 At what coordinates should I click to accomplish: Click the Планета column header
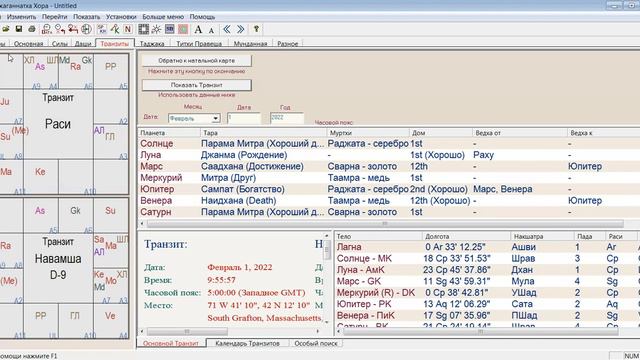point(169,133)
